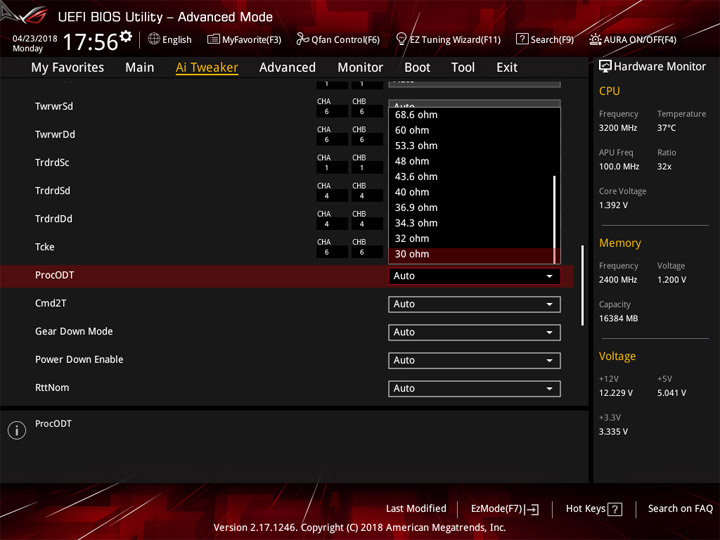Screen dimensions: 720x540
Task: Choose 60 ohm from the list
Action: tap(471, 130)
